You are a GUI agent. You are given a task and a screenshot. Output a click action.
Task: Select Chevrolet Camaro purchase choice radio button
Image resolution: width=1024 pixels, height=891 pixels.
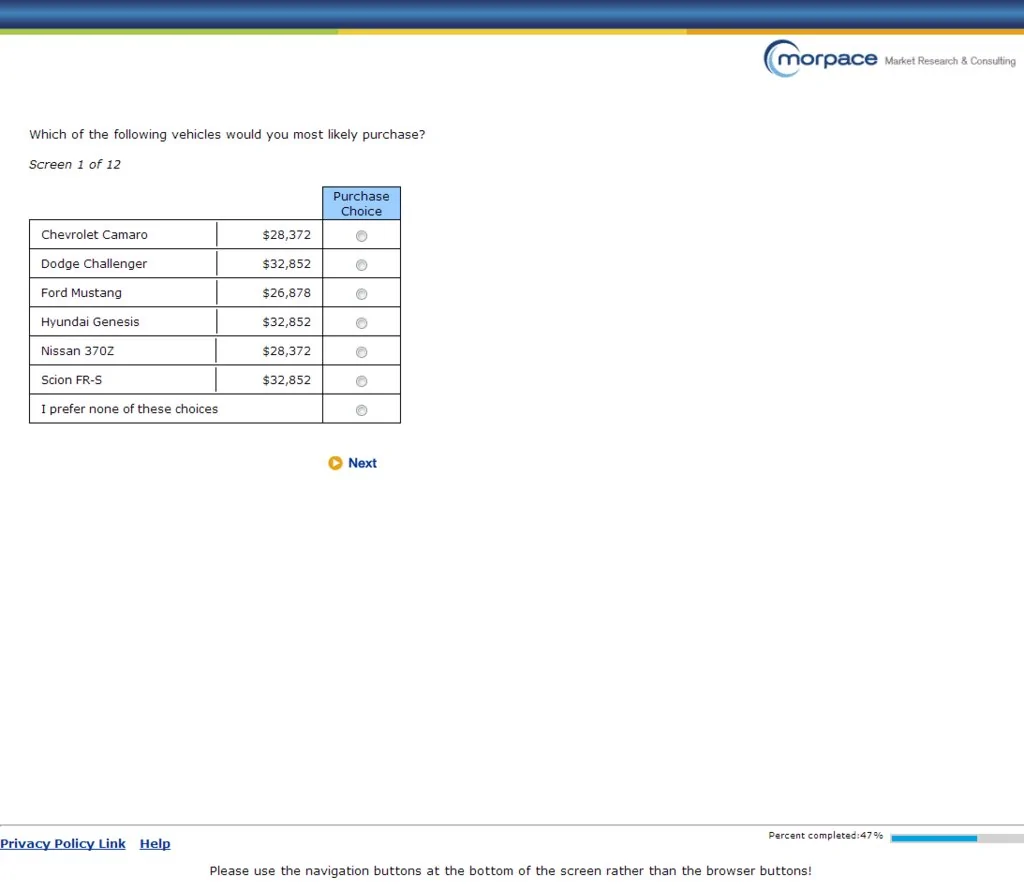pos(361,236)
